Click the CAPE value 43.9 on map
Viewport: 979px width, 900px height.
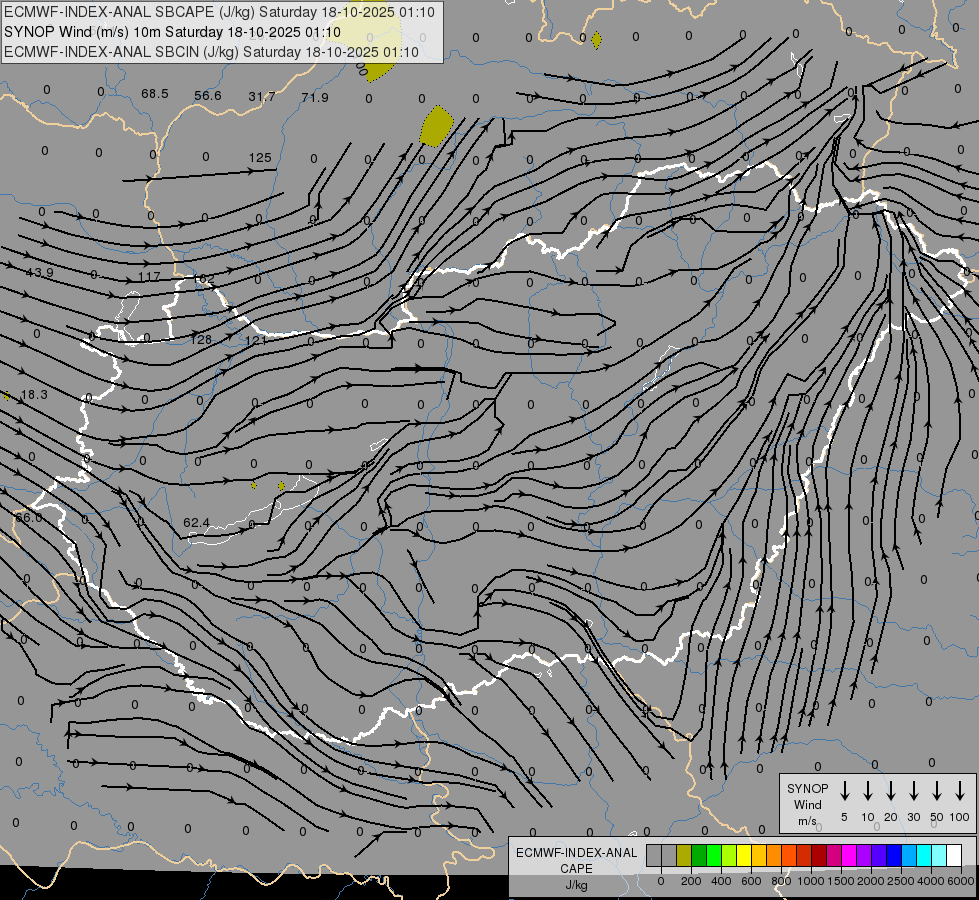(x=40, y=272)
